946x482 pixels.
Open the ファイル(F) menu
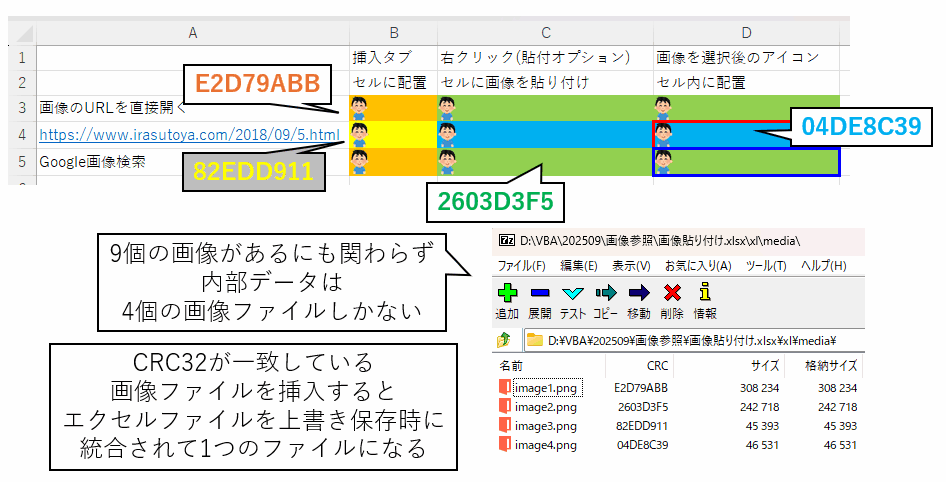(521, 265)
